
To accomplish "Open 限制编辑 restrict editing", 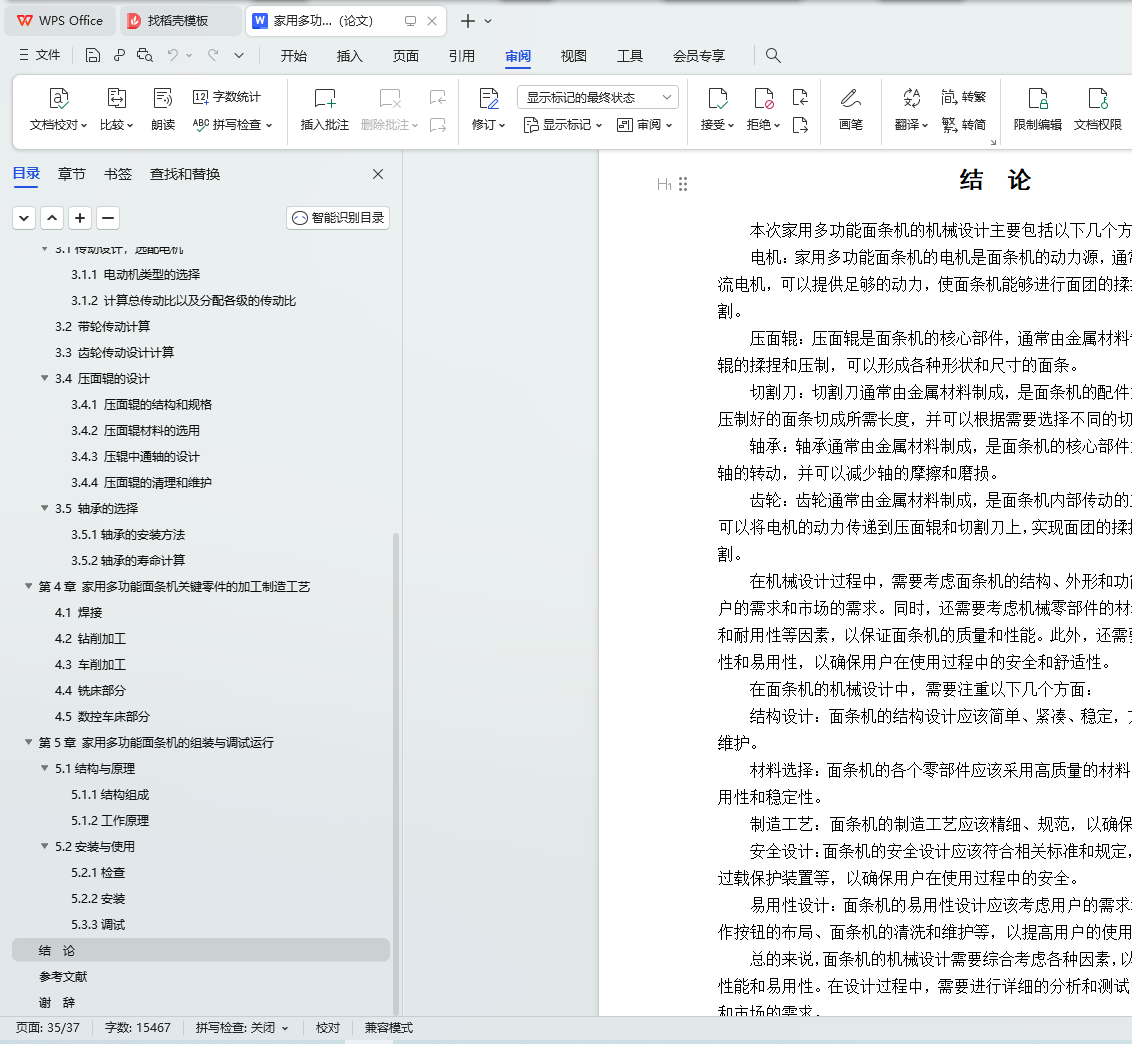I will point(1037,109).
